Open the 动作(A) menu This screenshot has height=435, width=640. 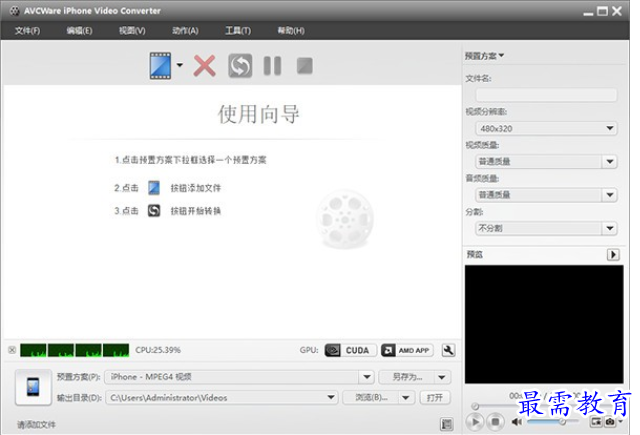coord(185,31)
